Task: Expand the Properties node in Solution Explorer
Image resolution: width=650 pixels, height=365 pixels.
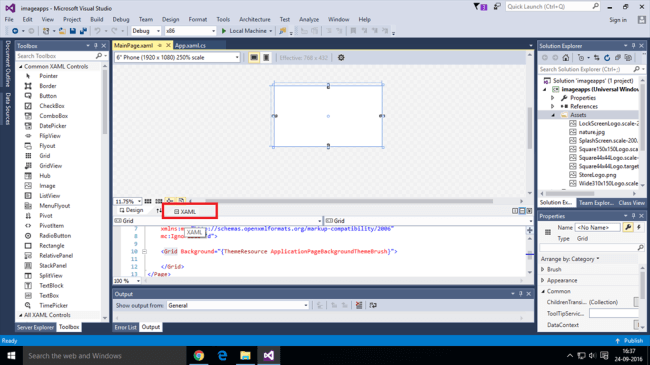Action: pos(553,98)
